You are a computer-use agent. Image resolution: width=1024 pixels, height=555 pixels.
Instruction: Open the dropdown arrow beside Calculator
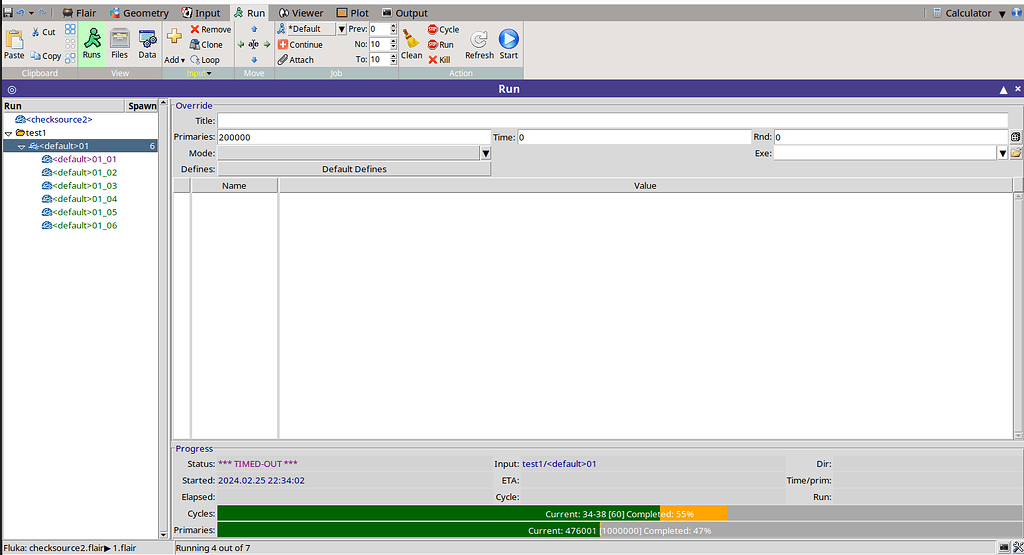[1002, 14]
